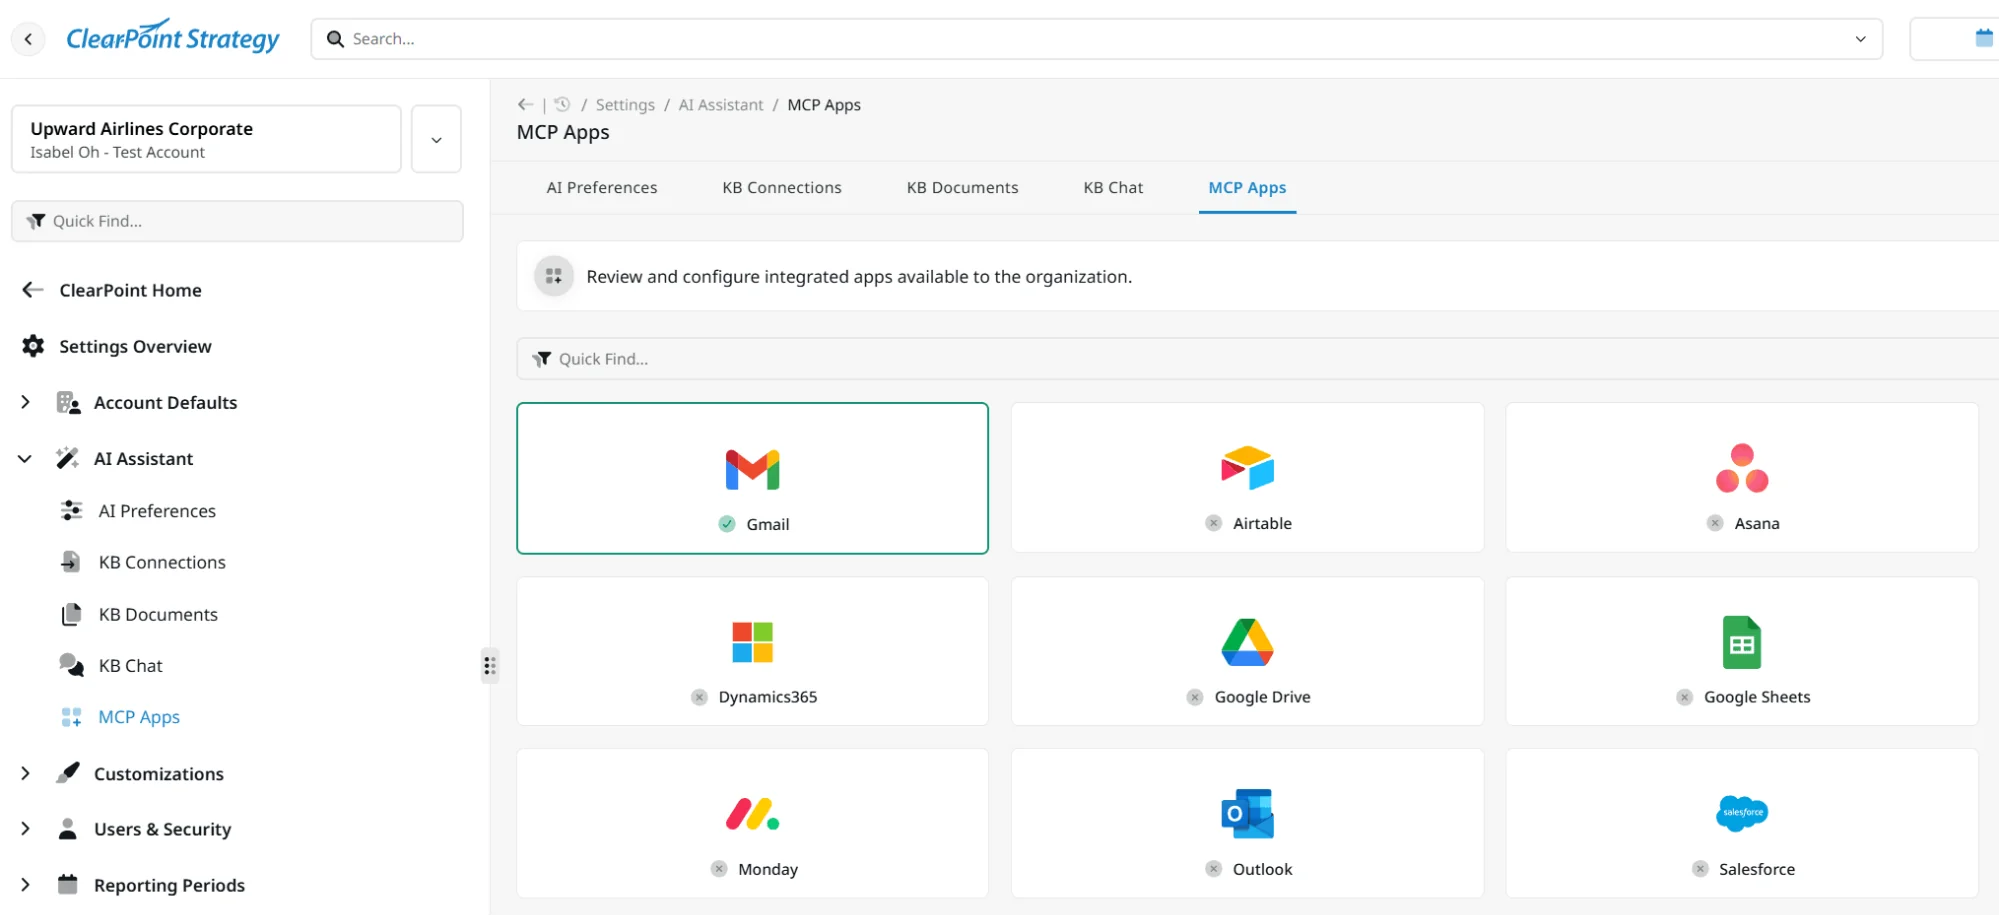Expand the Account Defaults section

[x=25, y=402]
